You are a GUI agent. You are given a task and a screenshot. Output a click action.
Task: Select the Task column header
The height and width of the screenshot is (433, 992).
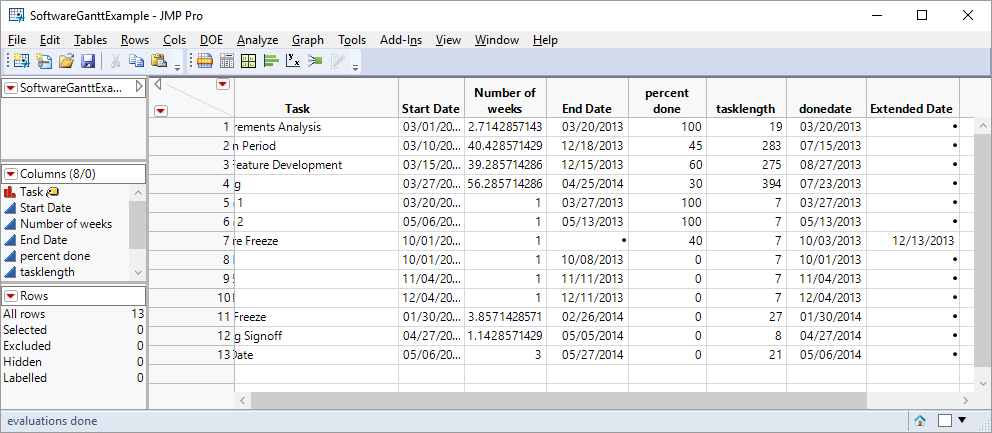tap(297, 109)
